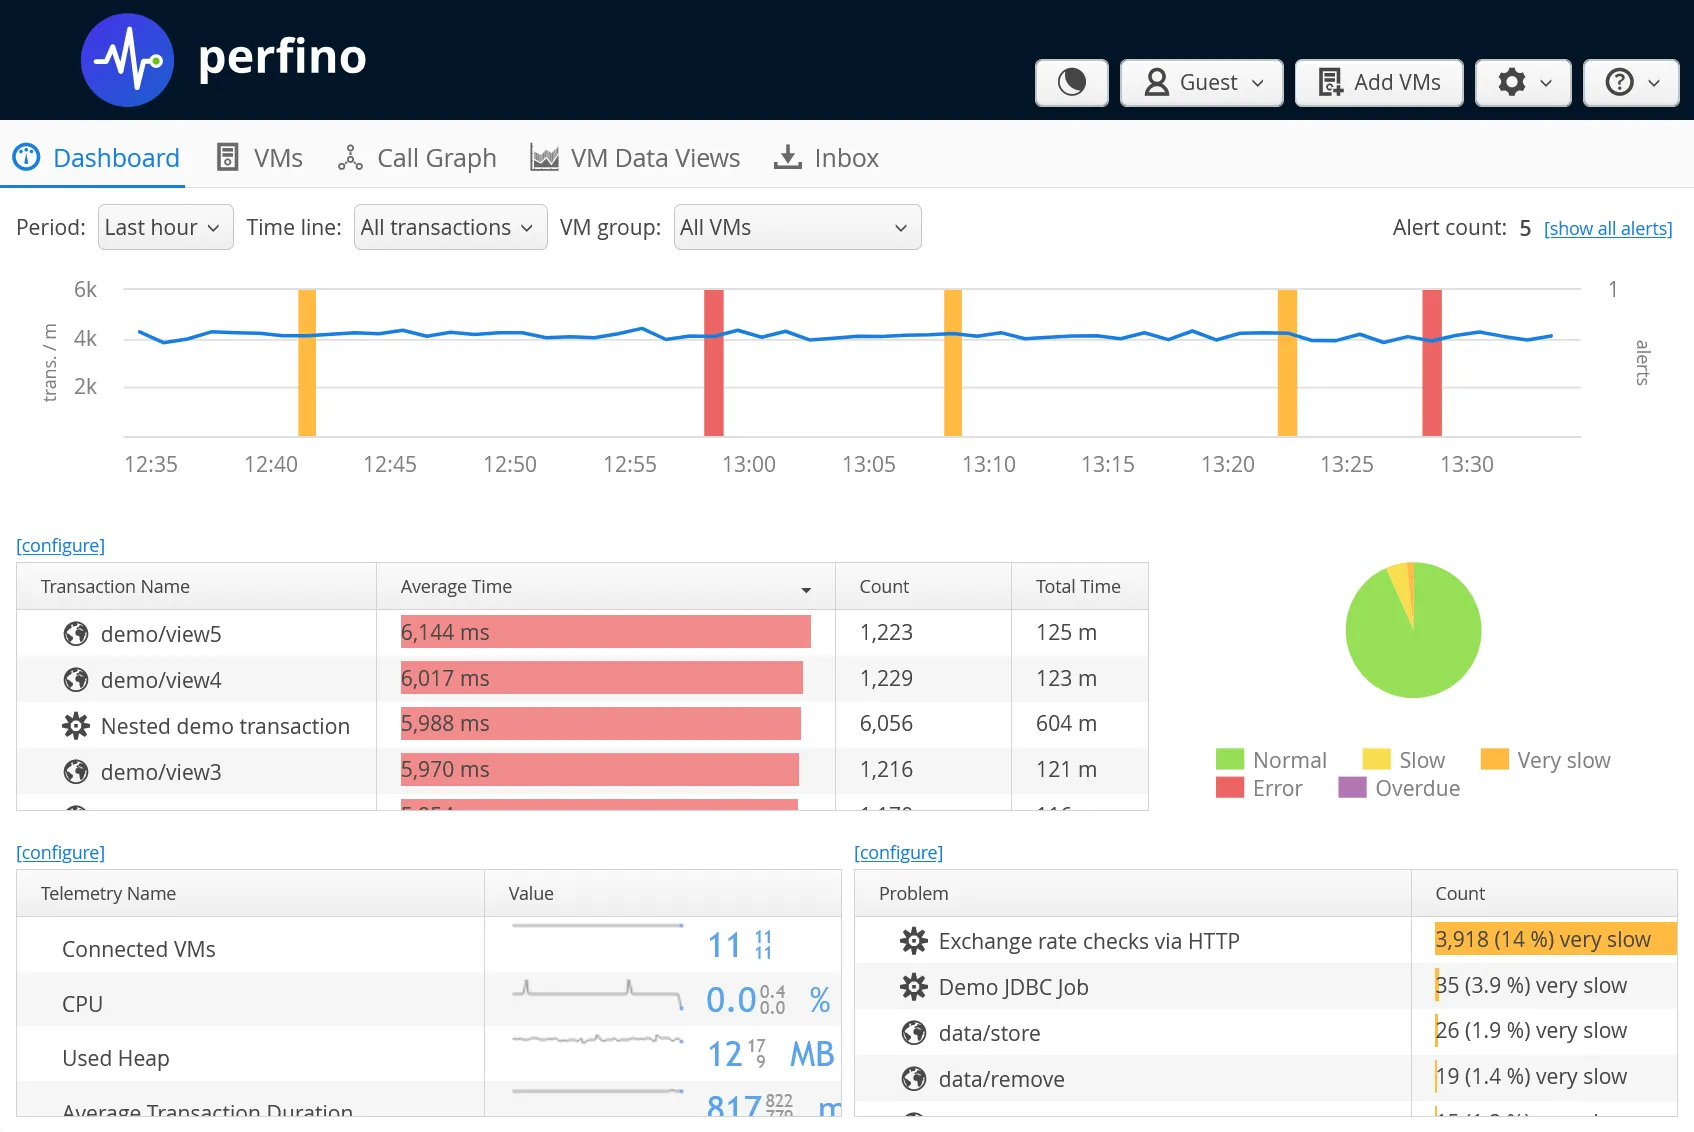Expand the Period dropdown
1694x1132 pixels.
tap(165, 228)
